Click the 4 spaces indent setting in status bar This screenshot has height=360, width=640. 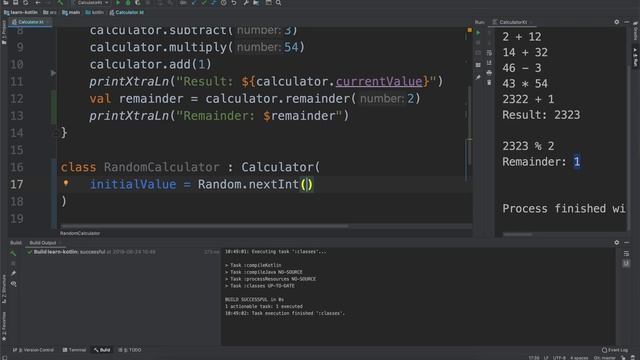click(x=579, y=358)
